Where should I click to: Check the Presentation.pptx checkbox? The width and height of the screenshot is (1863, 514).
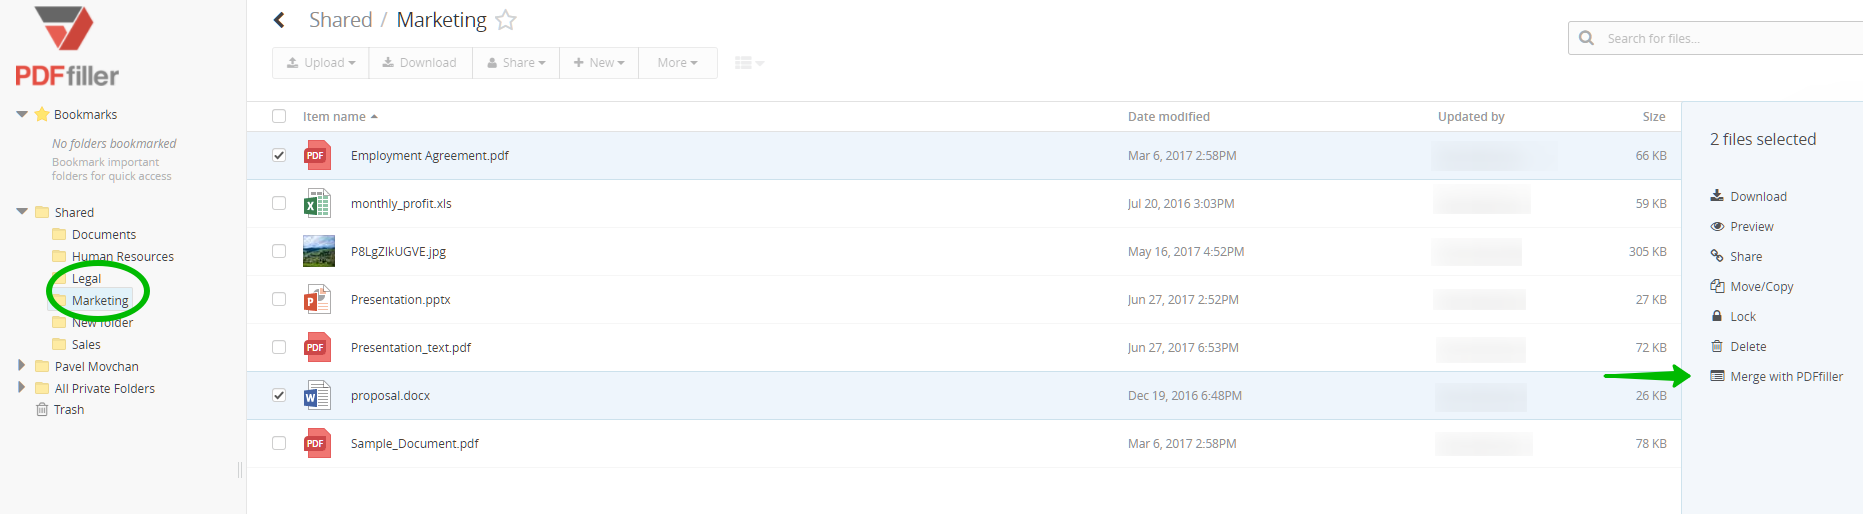point(279,299)
